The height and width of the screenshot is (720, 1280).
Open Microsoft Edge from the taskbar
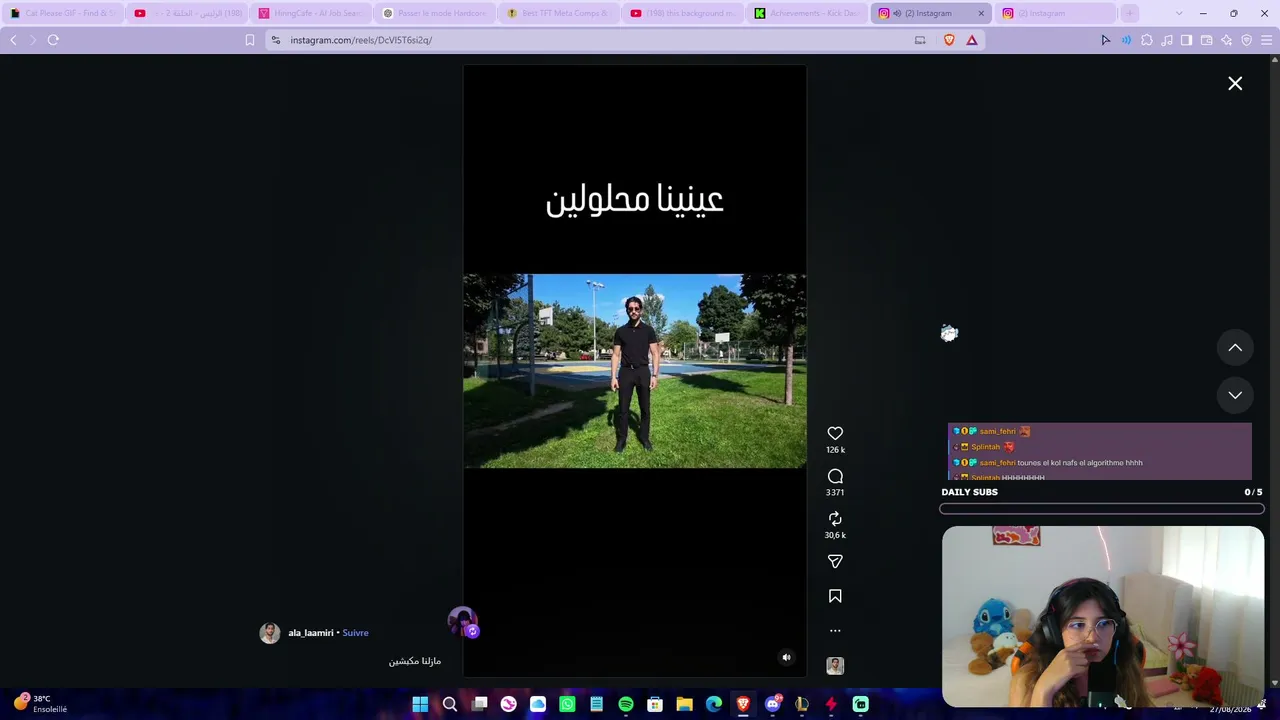tap(714, 704)
